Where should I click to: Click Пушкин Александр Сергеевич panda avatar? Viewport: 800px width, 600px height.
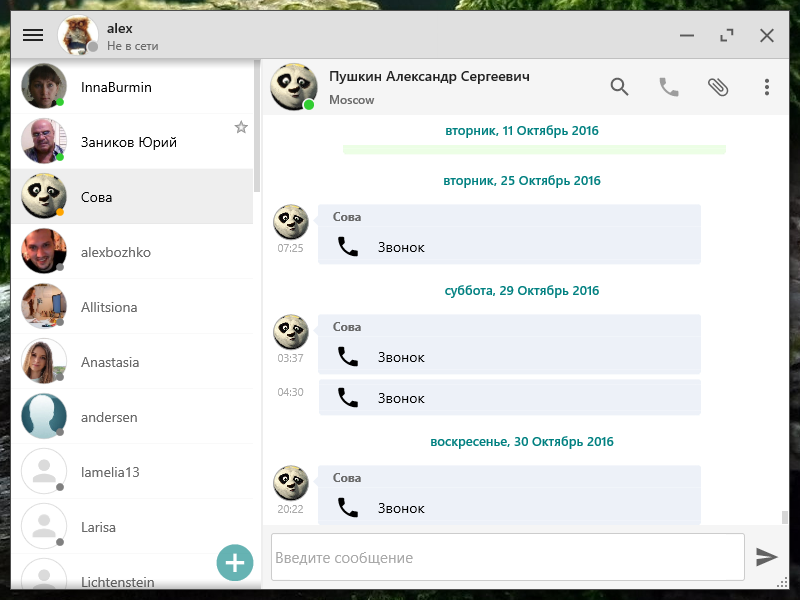(x=293, y=87)
